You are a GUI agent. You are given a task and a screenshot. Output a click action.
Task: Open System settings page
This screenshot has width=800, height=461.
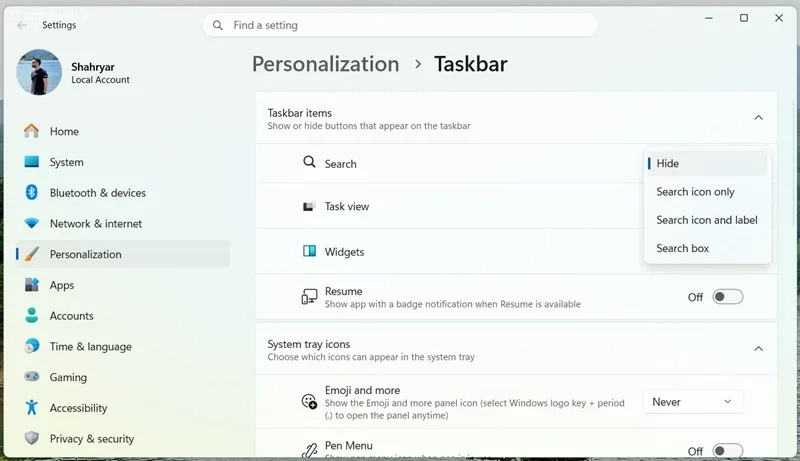pyautogui.click(x=122, y=162)
